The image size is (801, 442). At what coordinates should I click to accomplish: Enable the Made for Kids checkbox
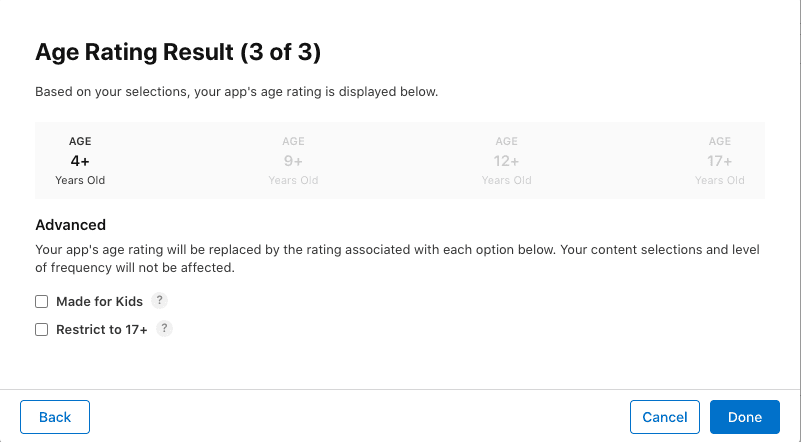pyautogui.click(x=42, y=301)
